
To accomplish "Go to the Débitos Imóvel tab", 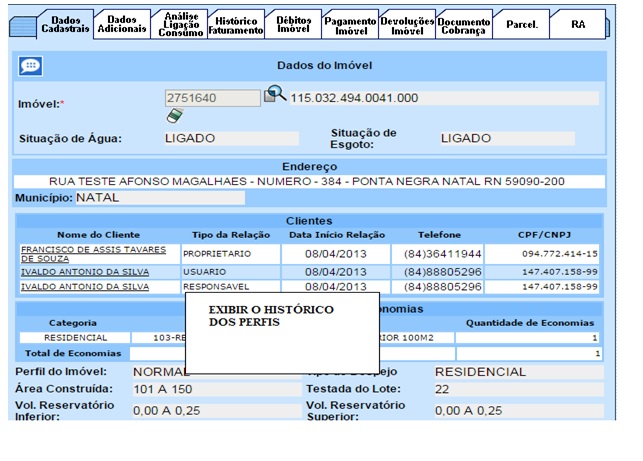I will pos(293,25).
